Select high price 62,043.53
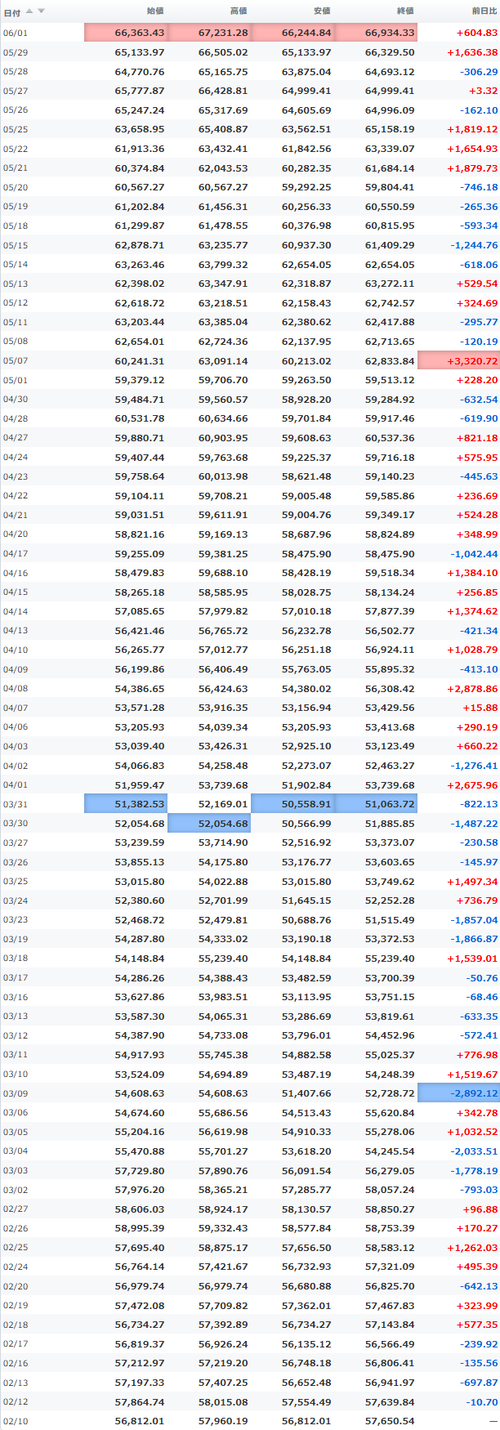Screen dimensions: 500x1430 click(x=223, y=168)
